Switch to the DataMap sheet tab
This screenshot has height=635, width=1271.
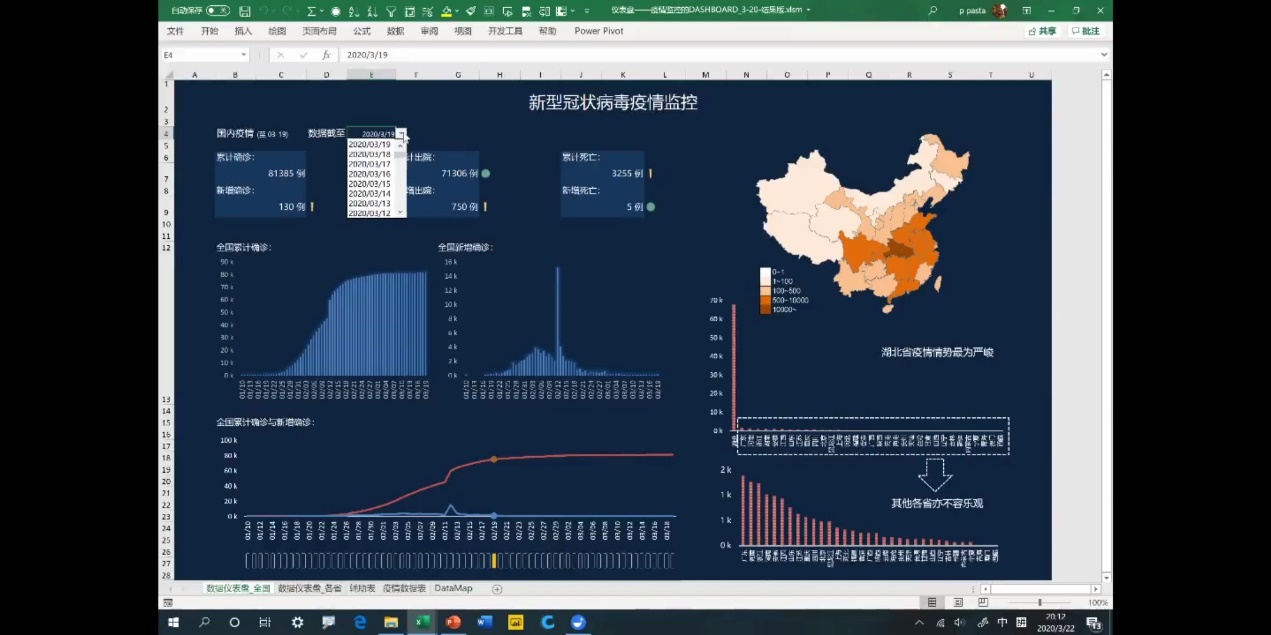pyautogui.click(x=453, y=589)
